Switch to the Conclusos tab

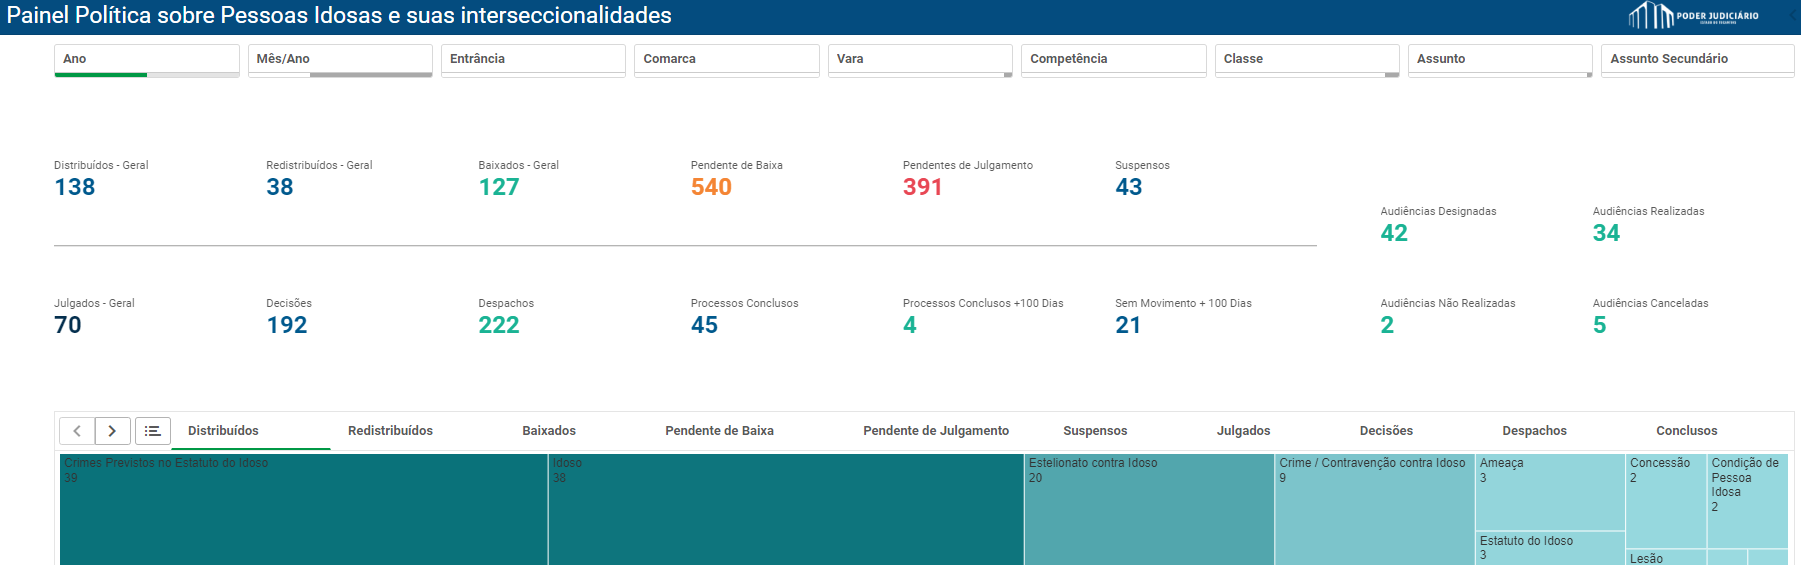click(x=1686, y=431)
